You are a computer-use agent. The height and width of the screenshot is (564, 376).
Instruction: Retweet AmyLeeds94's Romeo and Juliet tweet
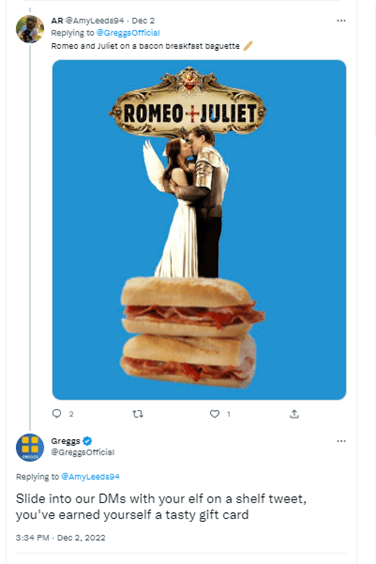138,414
